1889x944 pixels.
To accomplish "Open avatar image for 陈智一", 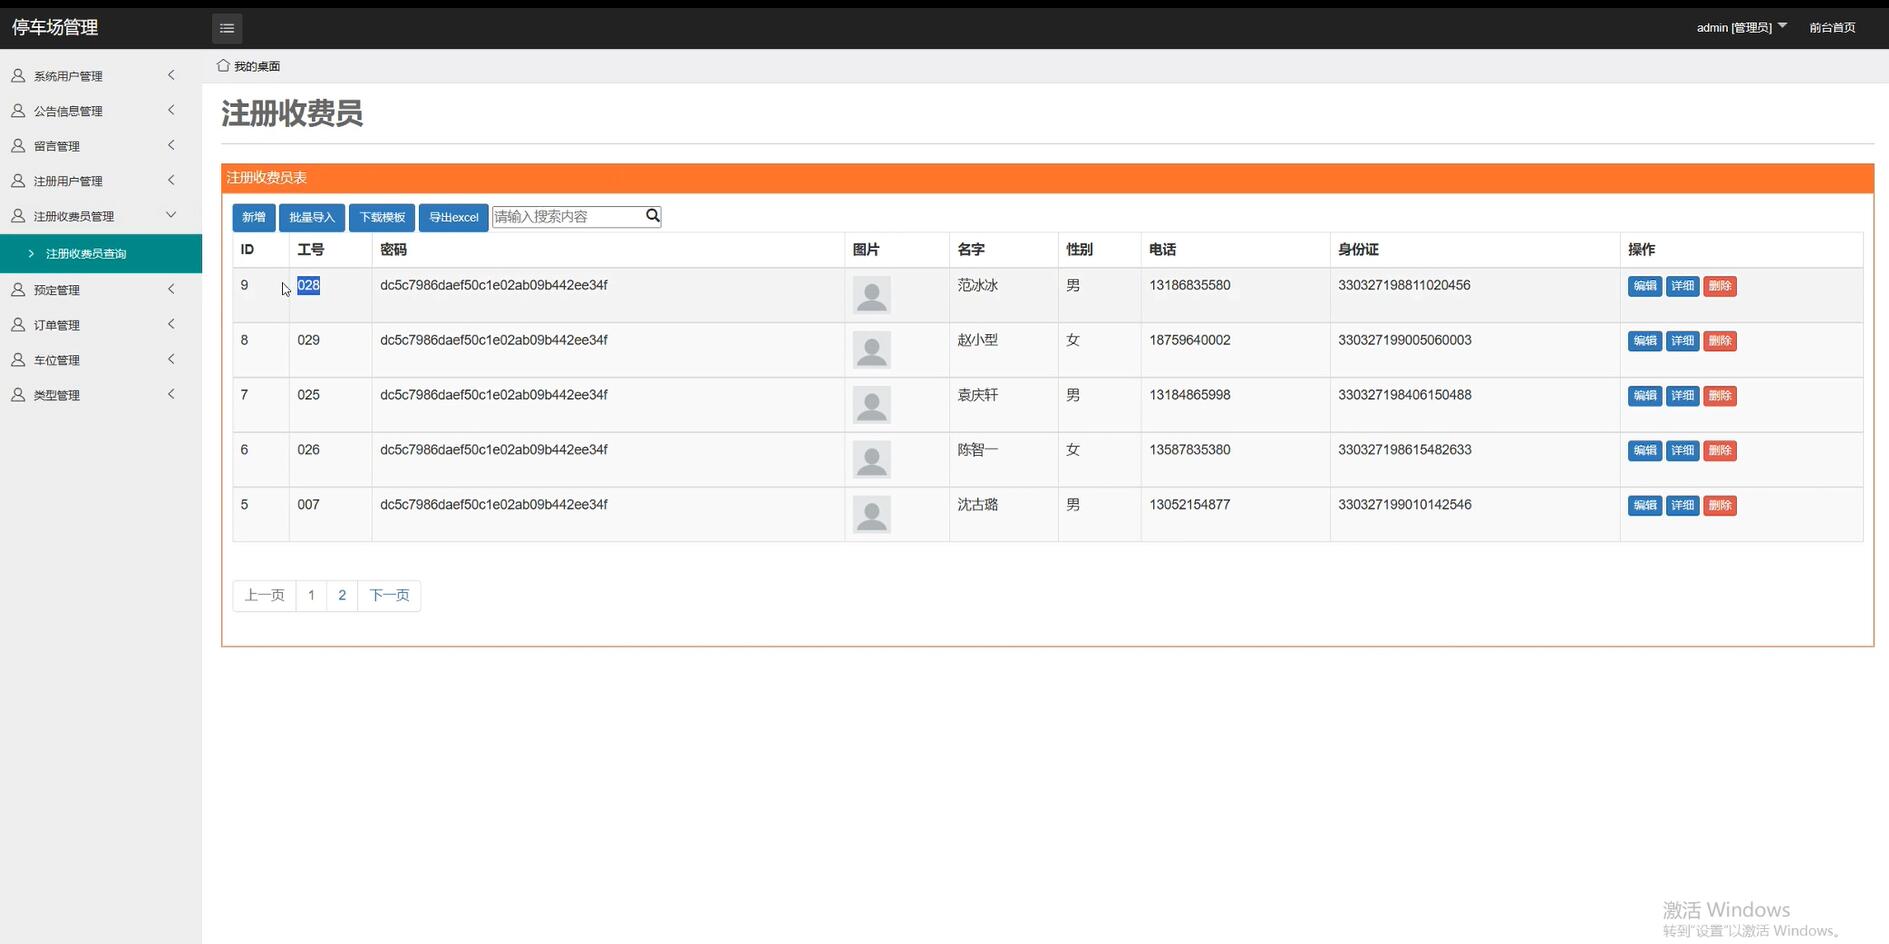I will pyautogui.click(x=872, y=460).
